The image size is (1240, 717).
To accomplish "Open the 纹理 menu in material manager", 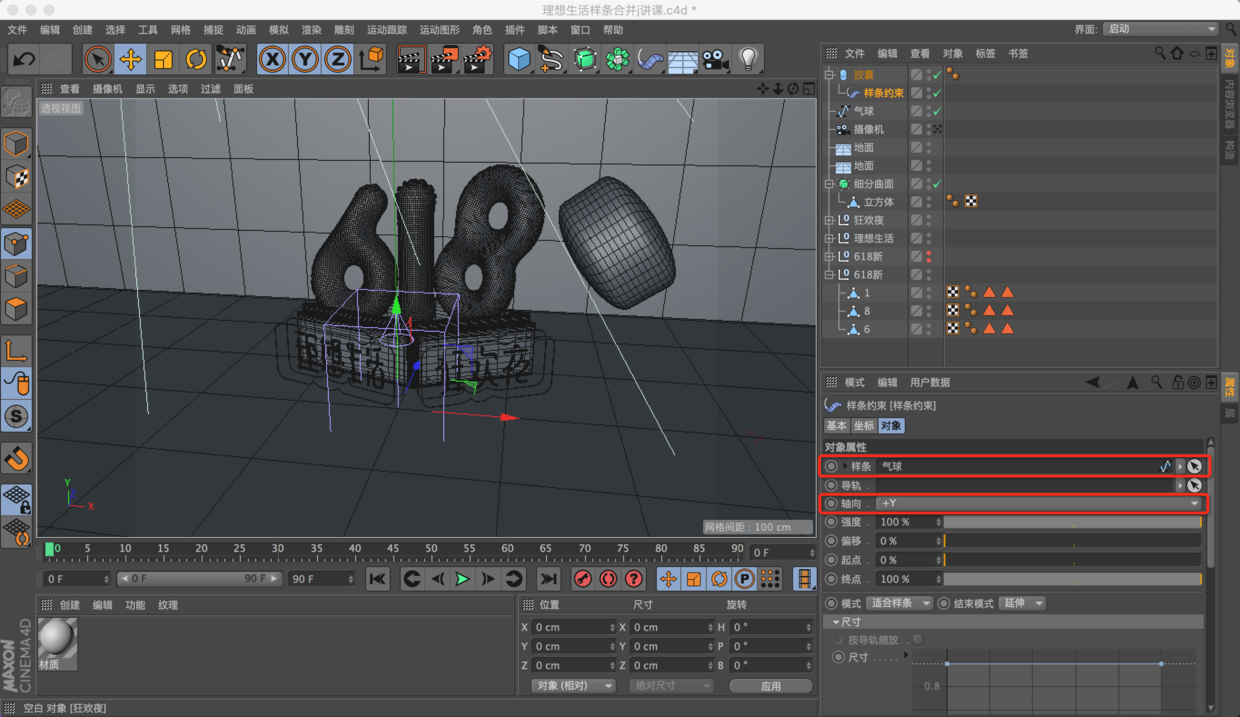I will pos(168,605).
